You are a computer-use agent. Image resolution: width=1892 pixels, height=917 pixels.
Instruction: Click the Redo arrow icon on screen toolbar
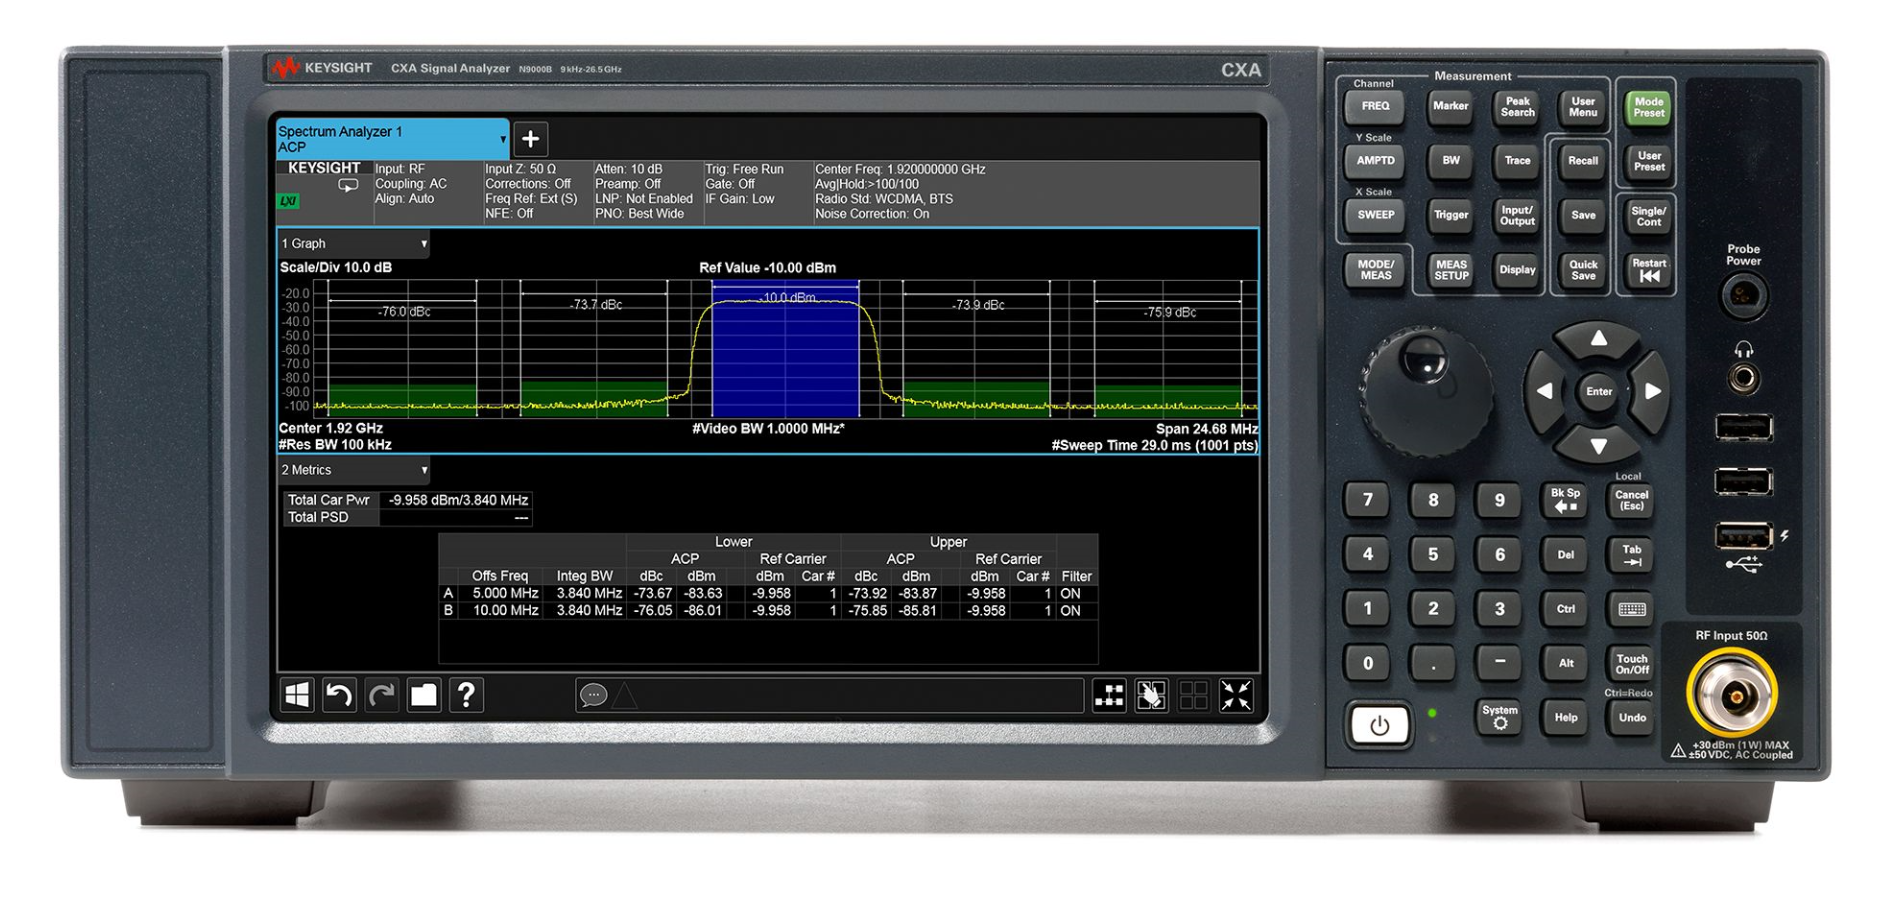pos(381,696)
